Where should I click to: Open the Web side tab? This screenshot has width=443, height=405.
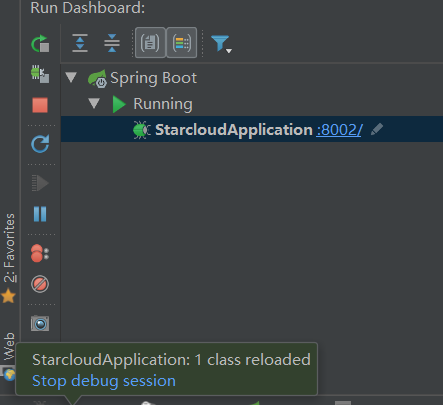tap(9, 346)
